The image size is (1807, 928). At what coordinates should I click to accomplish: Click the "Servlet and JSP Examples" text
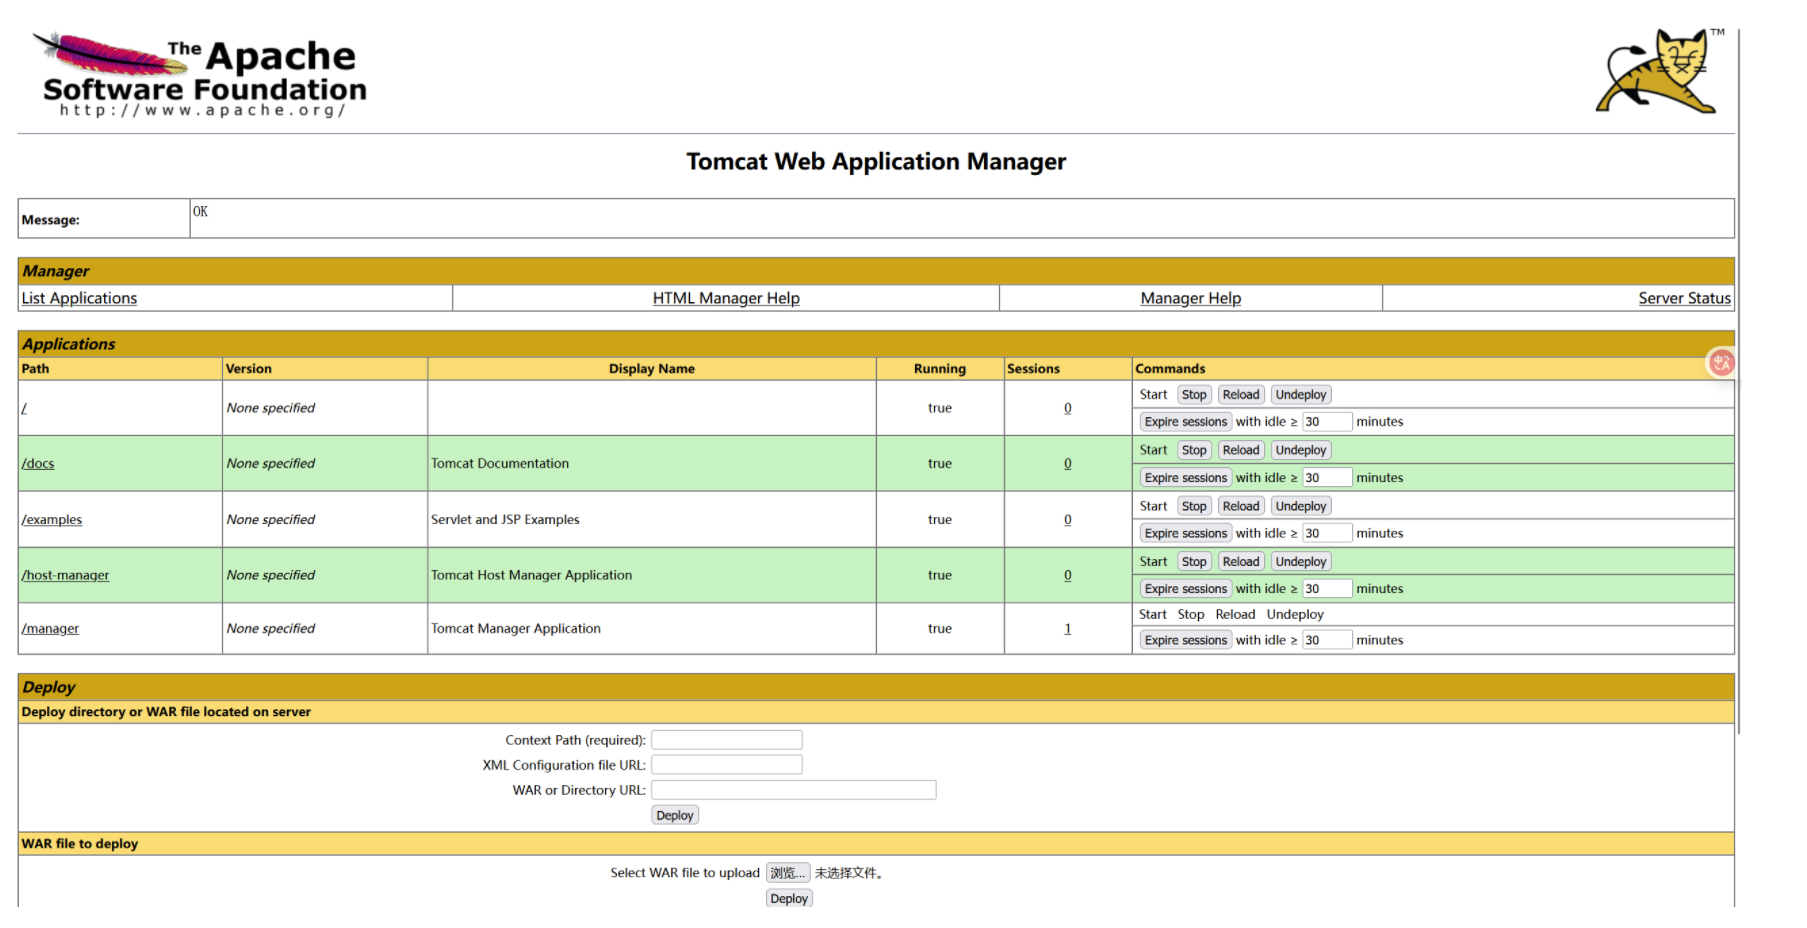coord(505,520)
